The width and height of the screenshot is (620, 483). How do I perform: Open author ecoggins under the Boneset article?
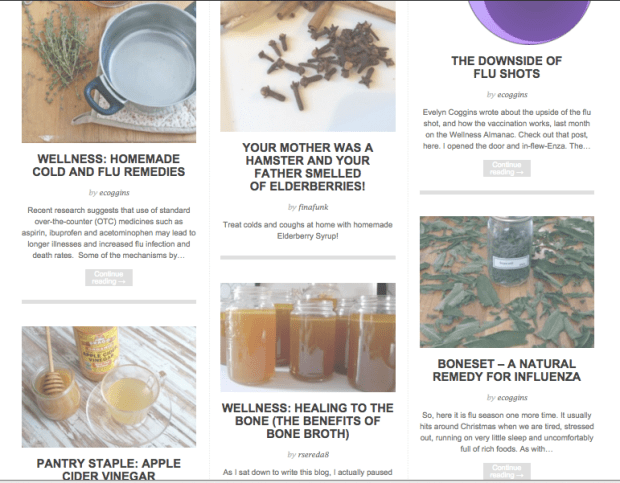click(512, 398)
